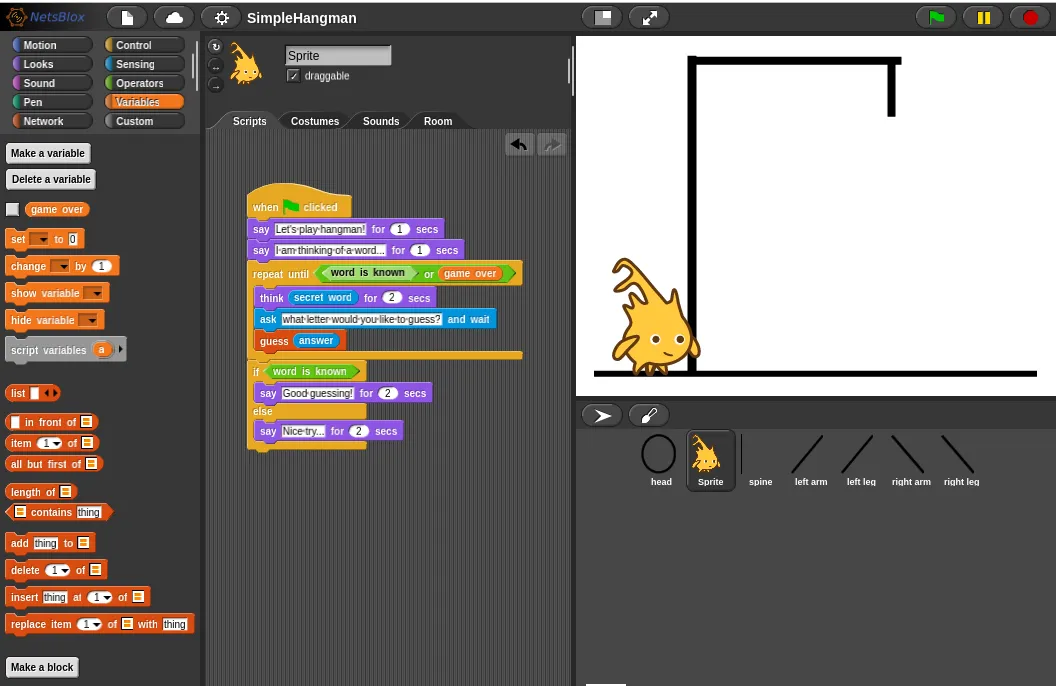Screen dimensions: 1056x686
Task: Toggle the draggable checkbox
Action: pyautogui.click(x=293, y=75)
